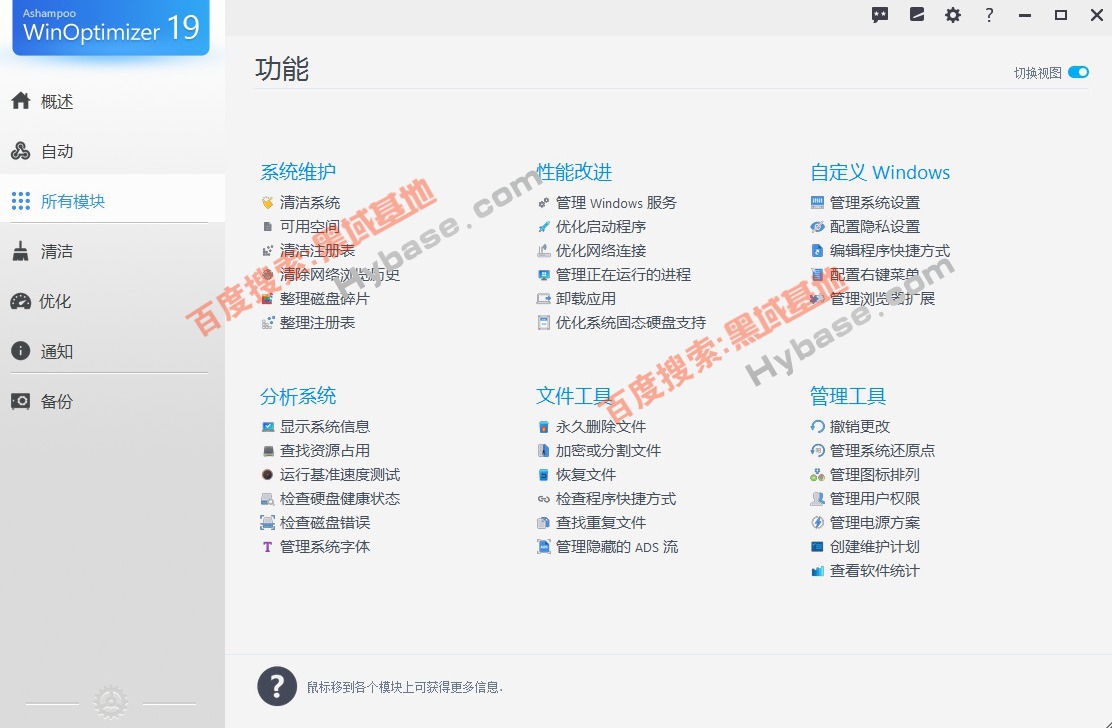1112x728 pixels.
Task: Click user icon beside 管理用户权限
Action: tap(817, 499)
